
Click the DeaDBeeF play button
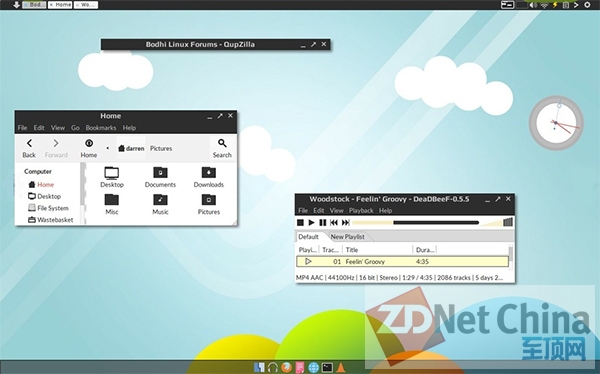tap(311, 222)
